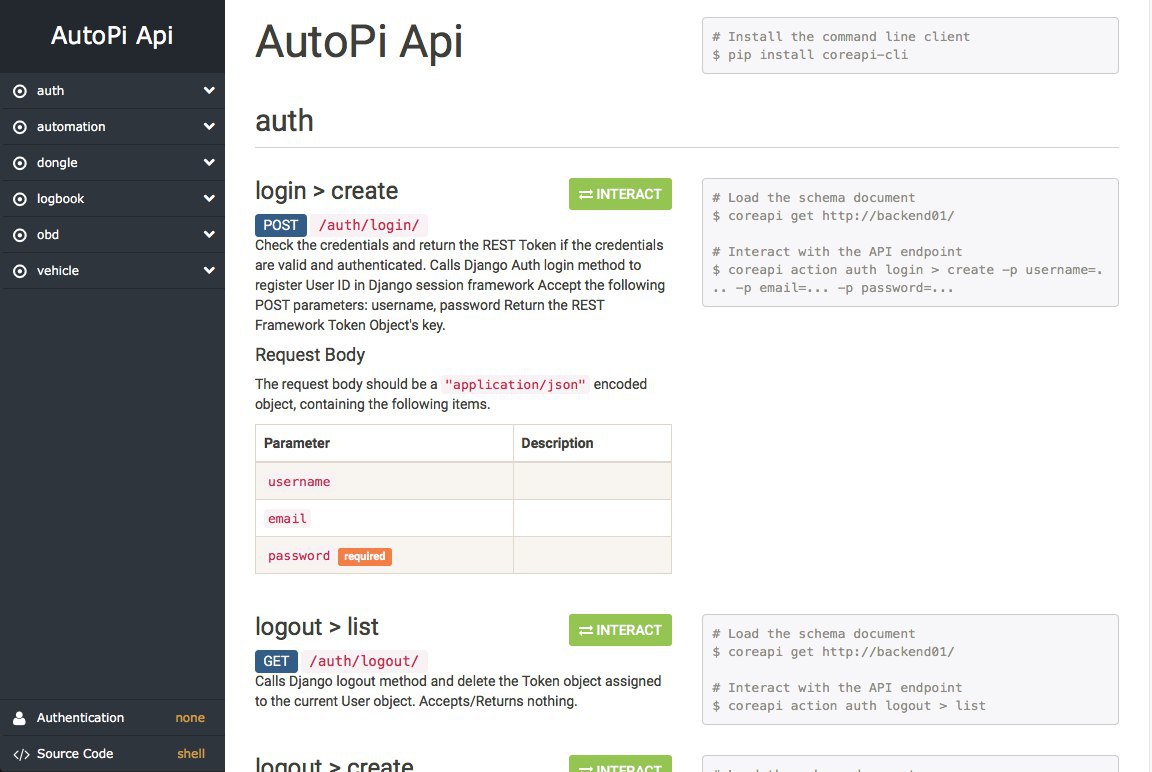Open the vehicle sidebar item
The image size is (1152, 772).
point(112,271)
